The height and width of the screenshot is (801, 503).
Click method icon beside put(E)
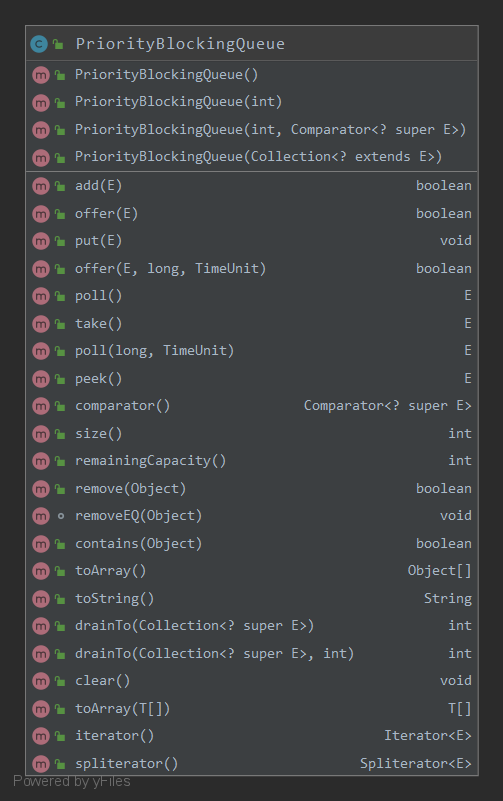tap(40, 241)
